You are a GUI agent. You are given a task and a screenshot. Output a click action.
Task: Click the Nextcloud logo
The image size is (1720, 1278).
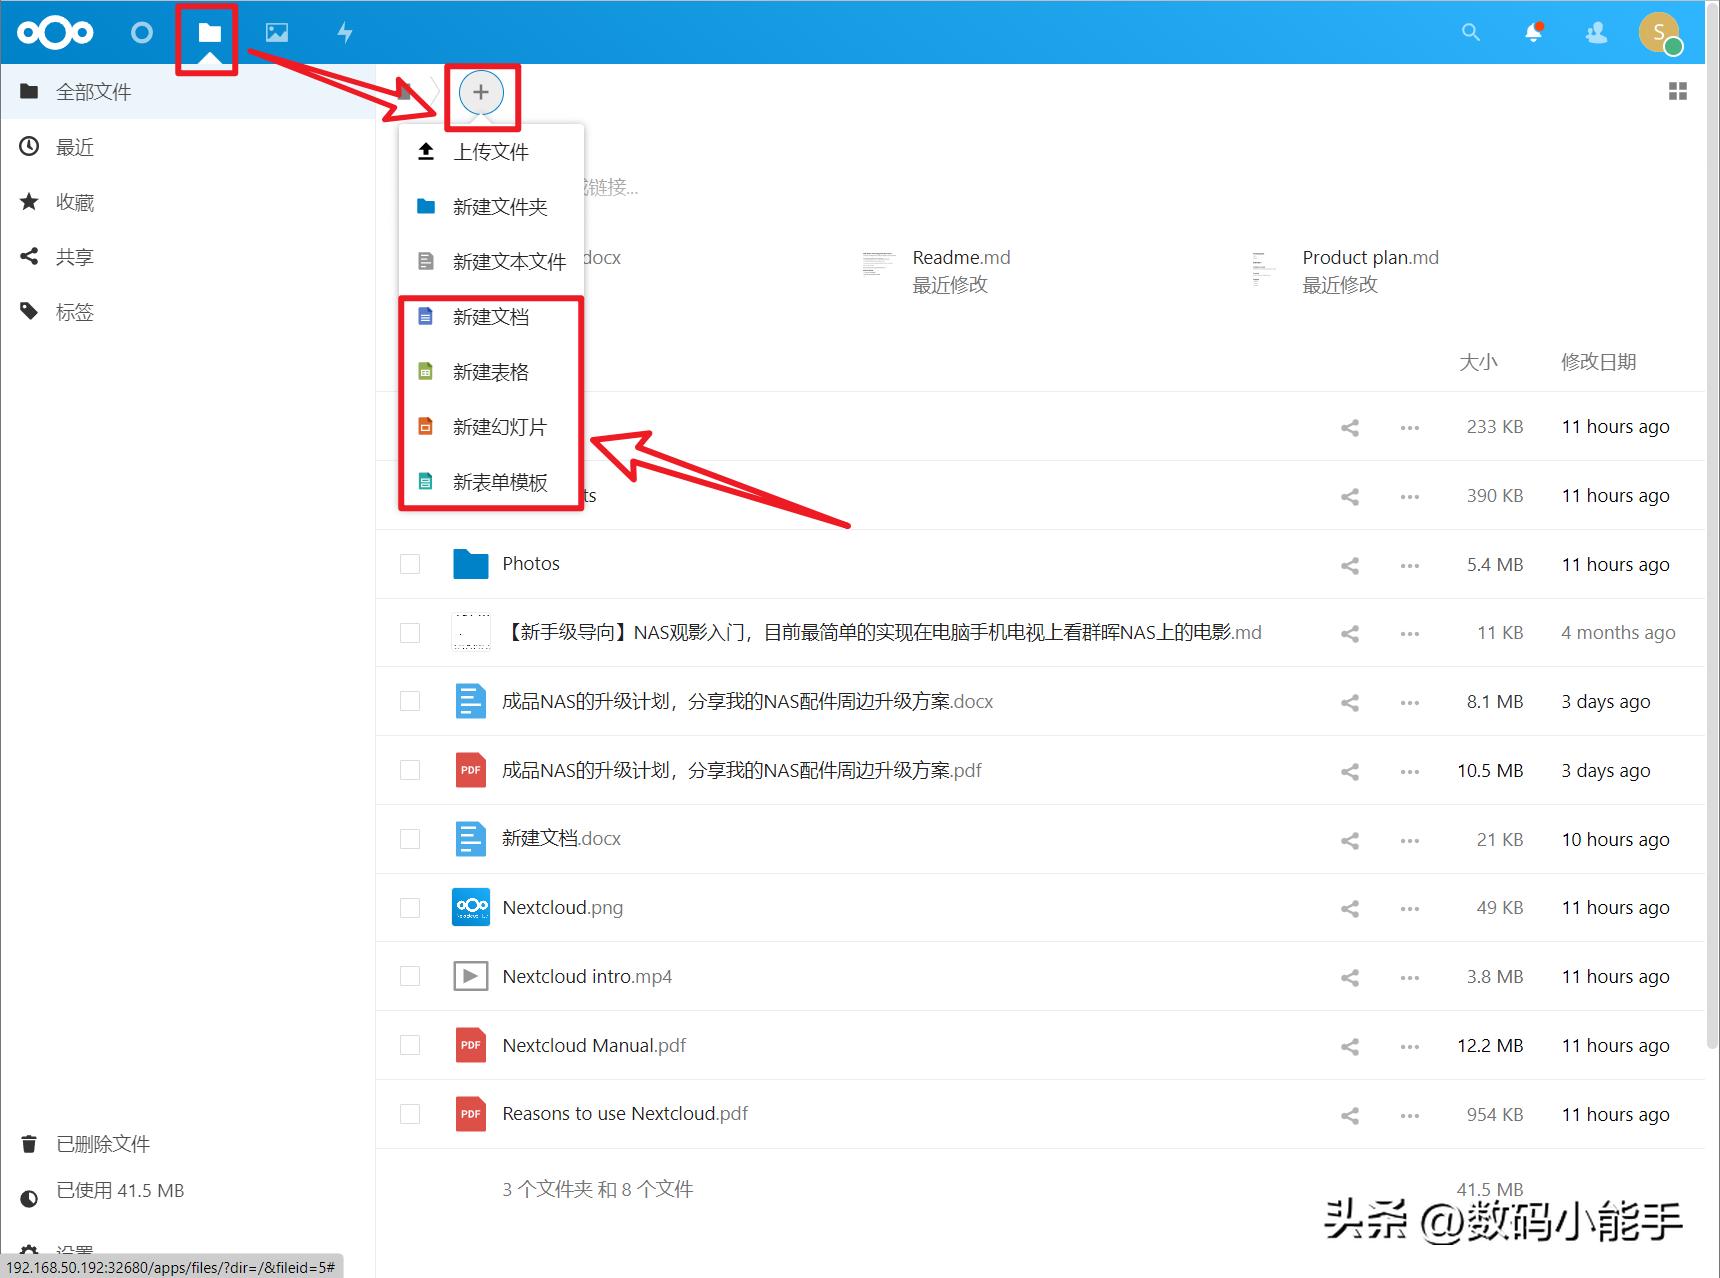pos(55,32)
